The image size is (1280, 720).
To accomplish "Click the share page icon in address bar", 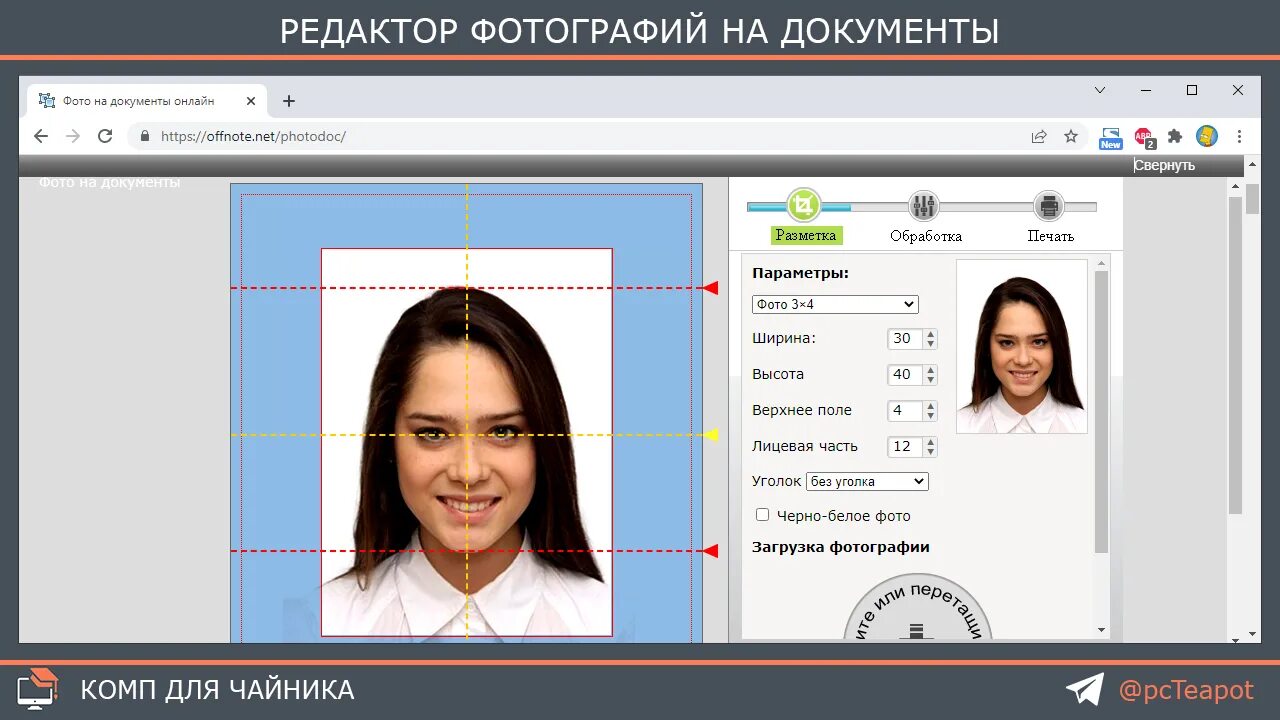I will tap(1039, 136).
